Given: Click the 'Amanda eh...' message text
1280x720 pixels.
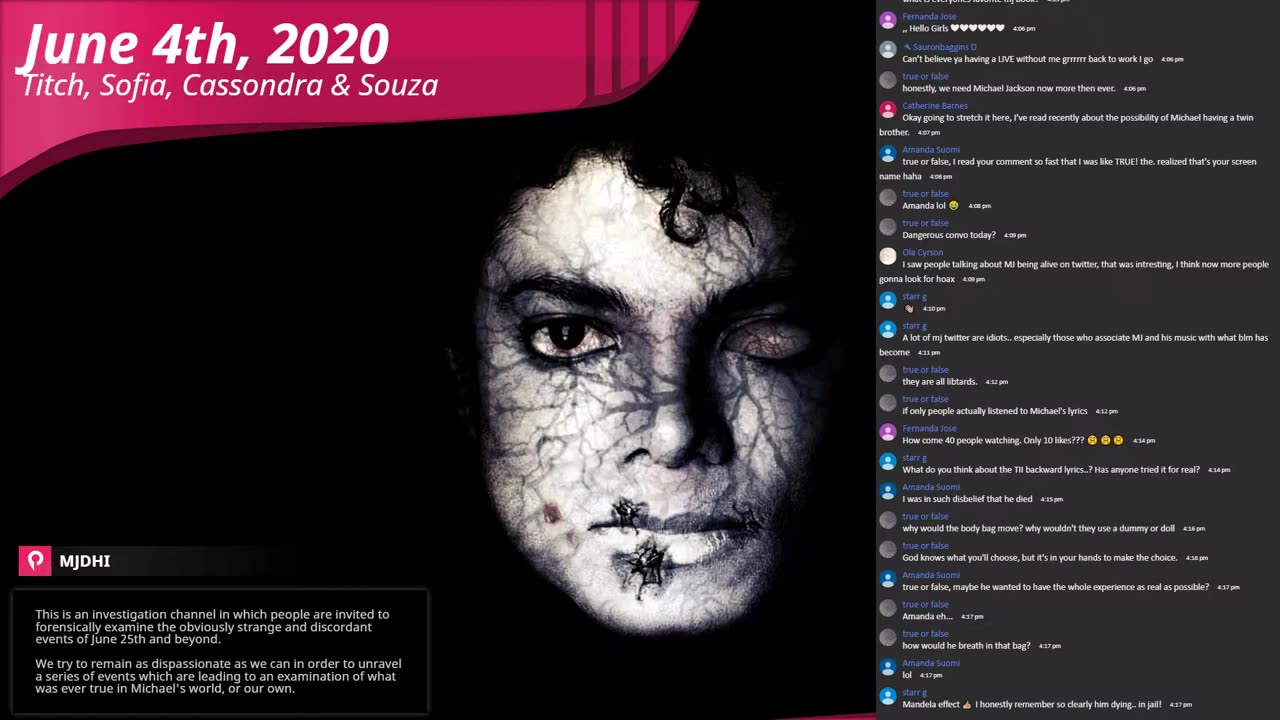Looking at the screenshot, I should (x=927, y=616).
